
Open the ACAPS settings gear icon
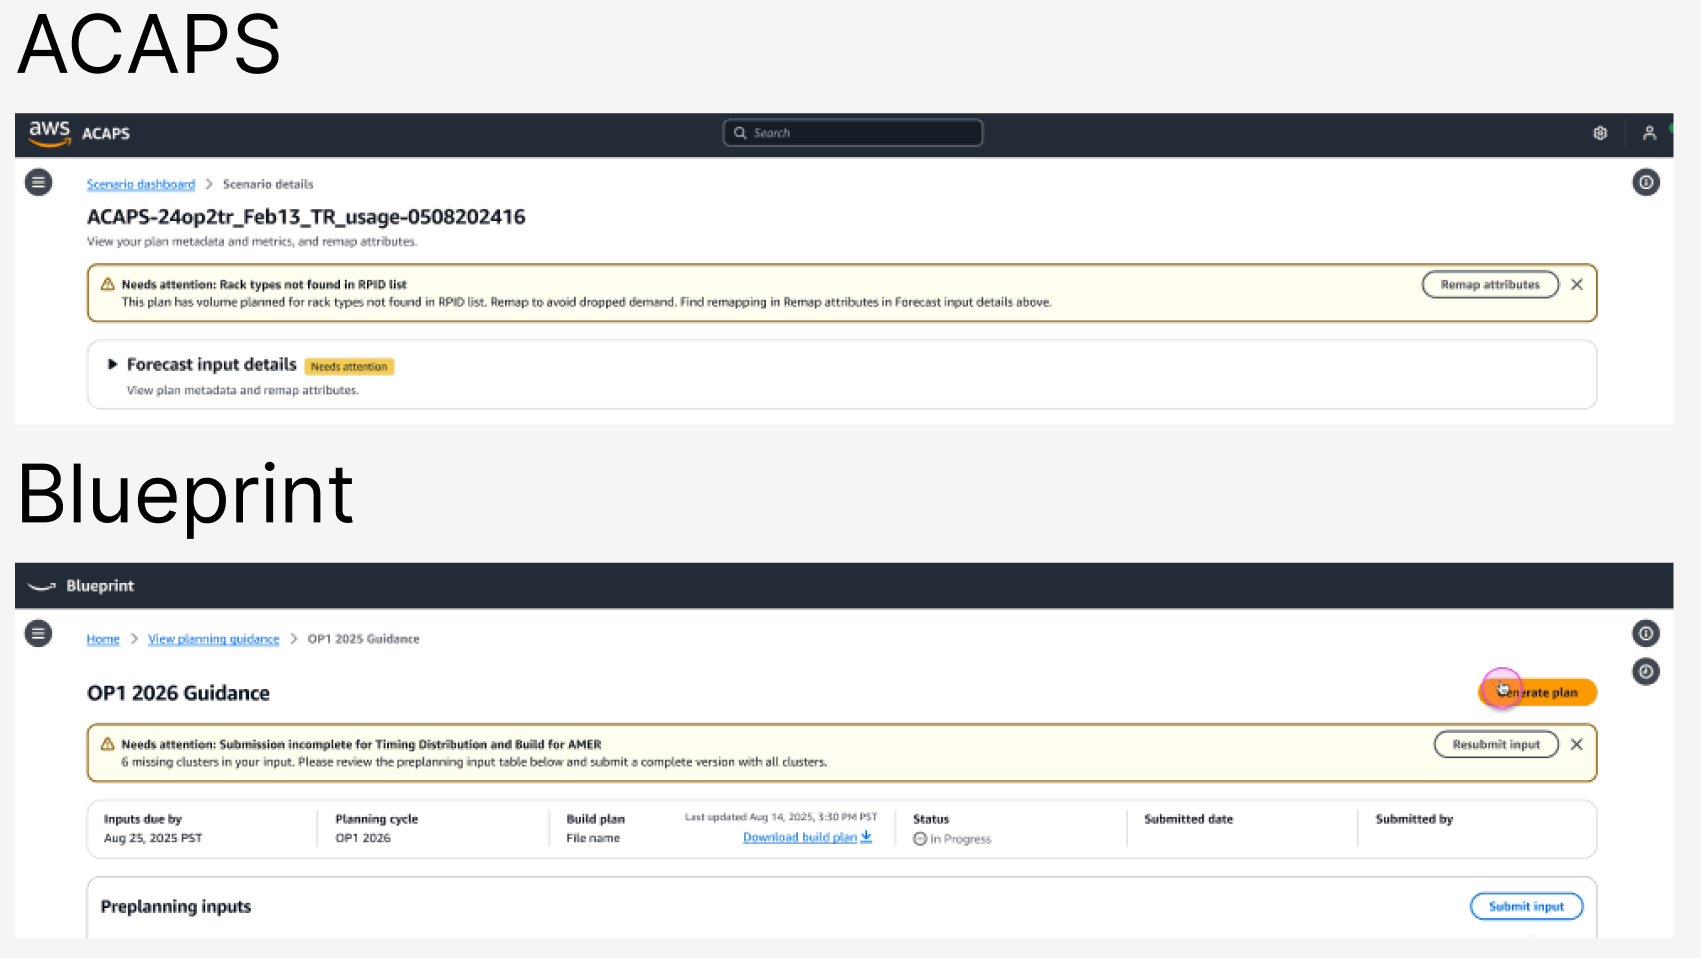pos(1600,133)
